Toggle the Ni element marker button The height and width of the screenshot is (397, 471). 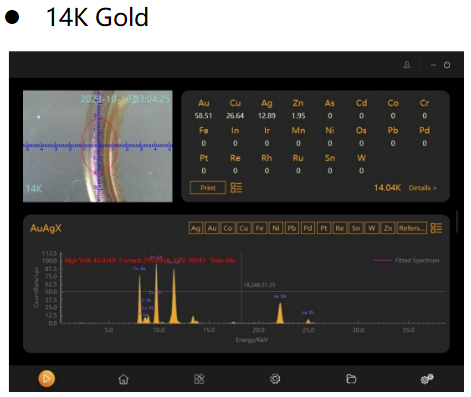[x=276, y=228]
